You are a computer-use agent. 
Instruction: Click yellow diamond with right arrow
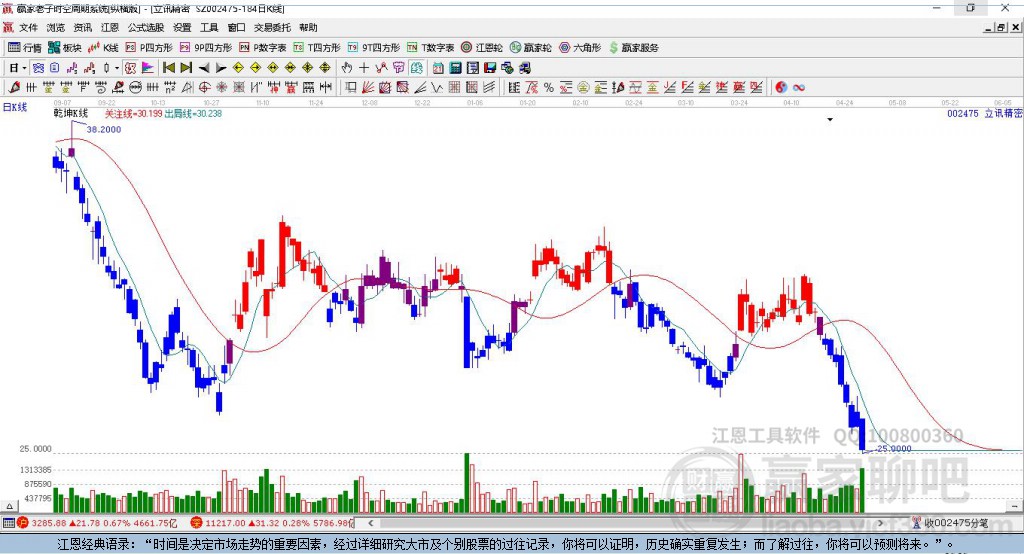[255, 68]
